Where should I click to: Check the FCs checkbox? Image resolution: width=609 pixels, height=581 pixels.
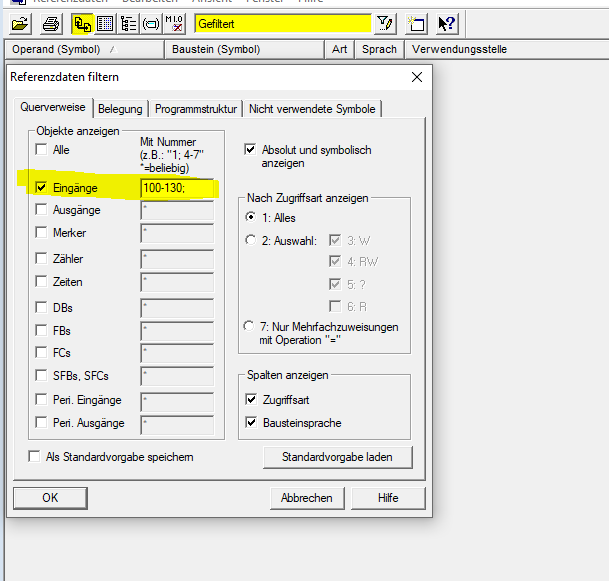41,352
